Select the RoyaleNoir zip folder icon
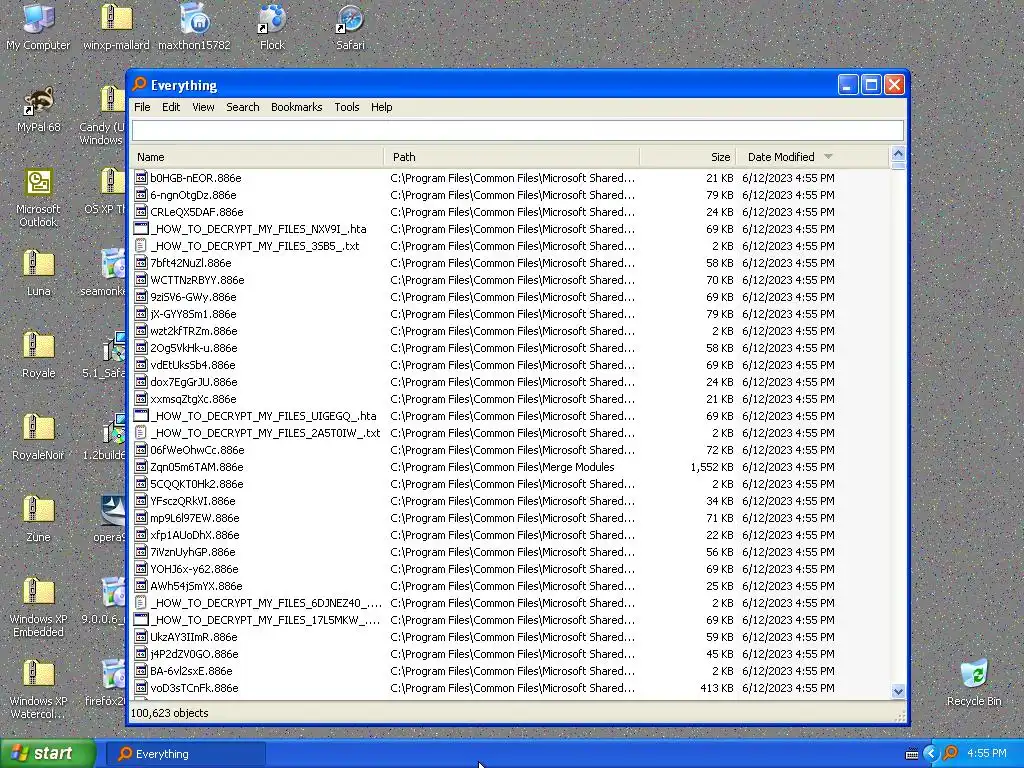 [38, 429]
